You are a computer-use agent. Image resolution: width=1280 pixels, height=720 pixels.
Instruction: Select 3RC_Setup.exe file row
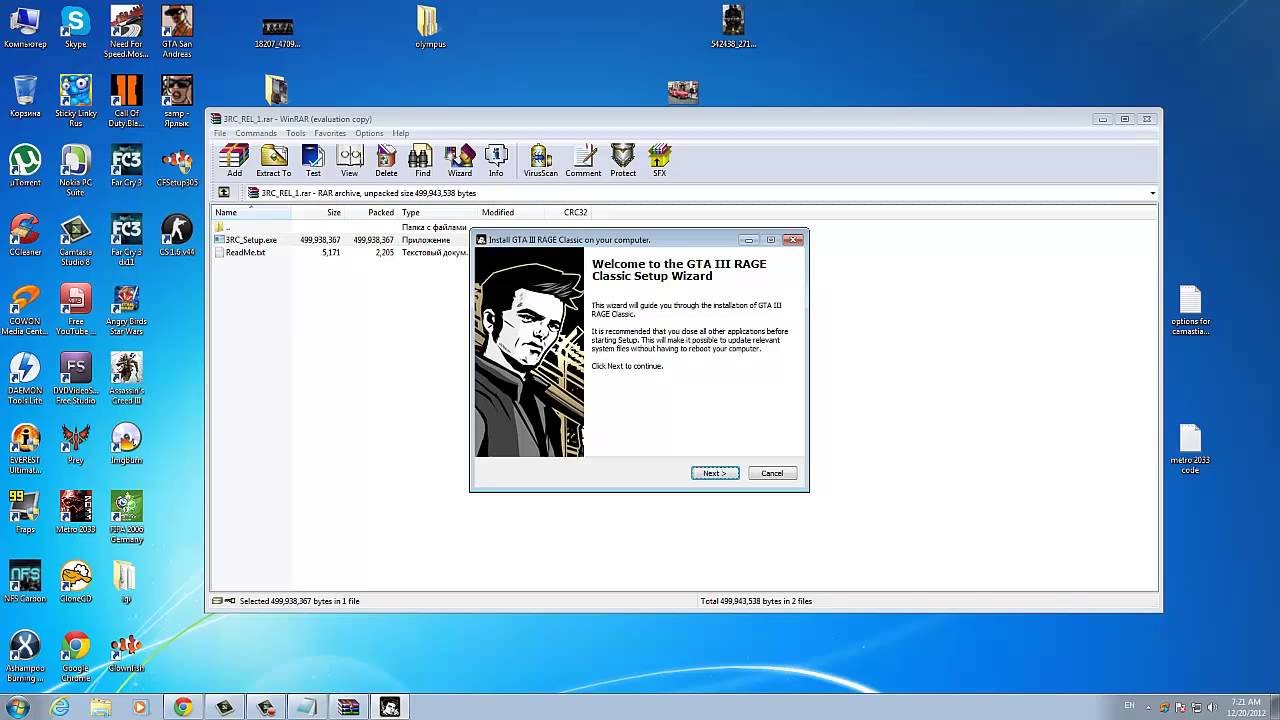pyautogui.click(x=340, y=240)
